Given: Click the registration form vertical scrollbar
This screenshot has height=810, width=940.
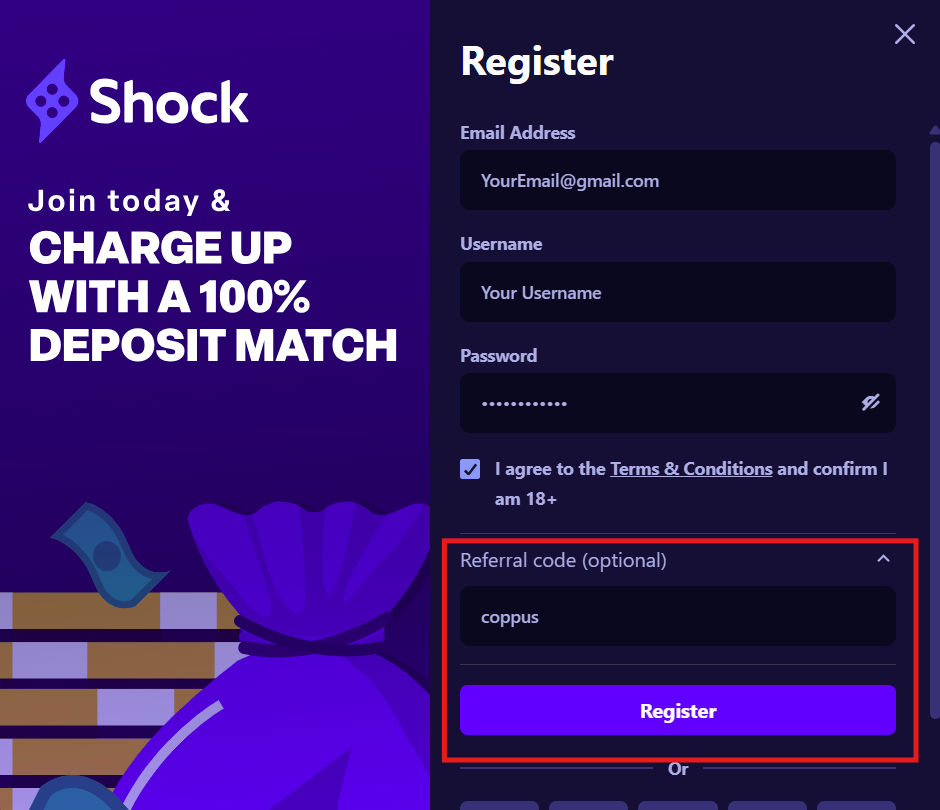Looking at the screenshot, I should (x=934, y=400).
